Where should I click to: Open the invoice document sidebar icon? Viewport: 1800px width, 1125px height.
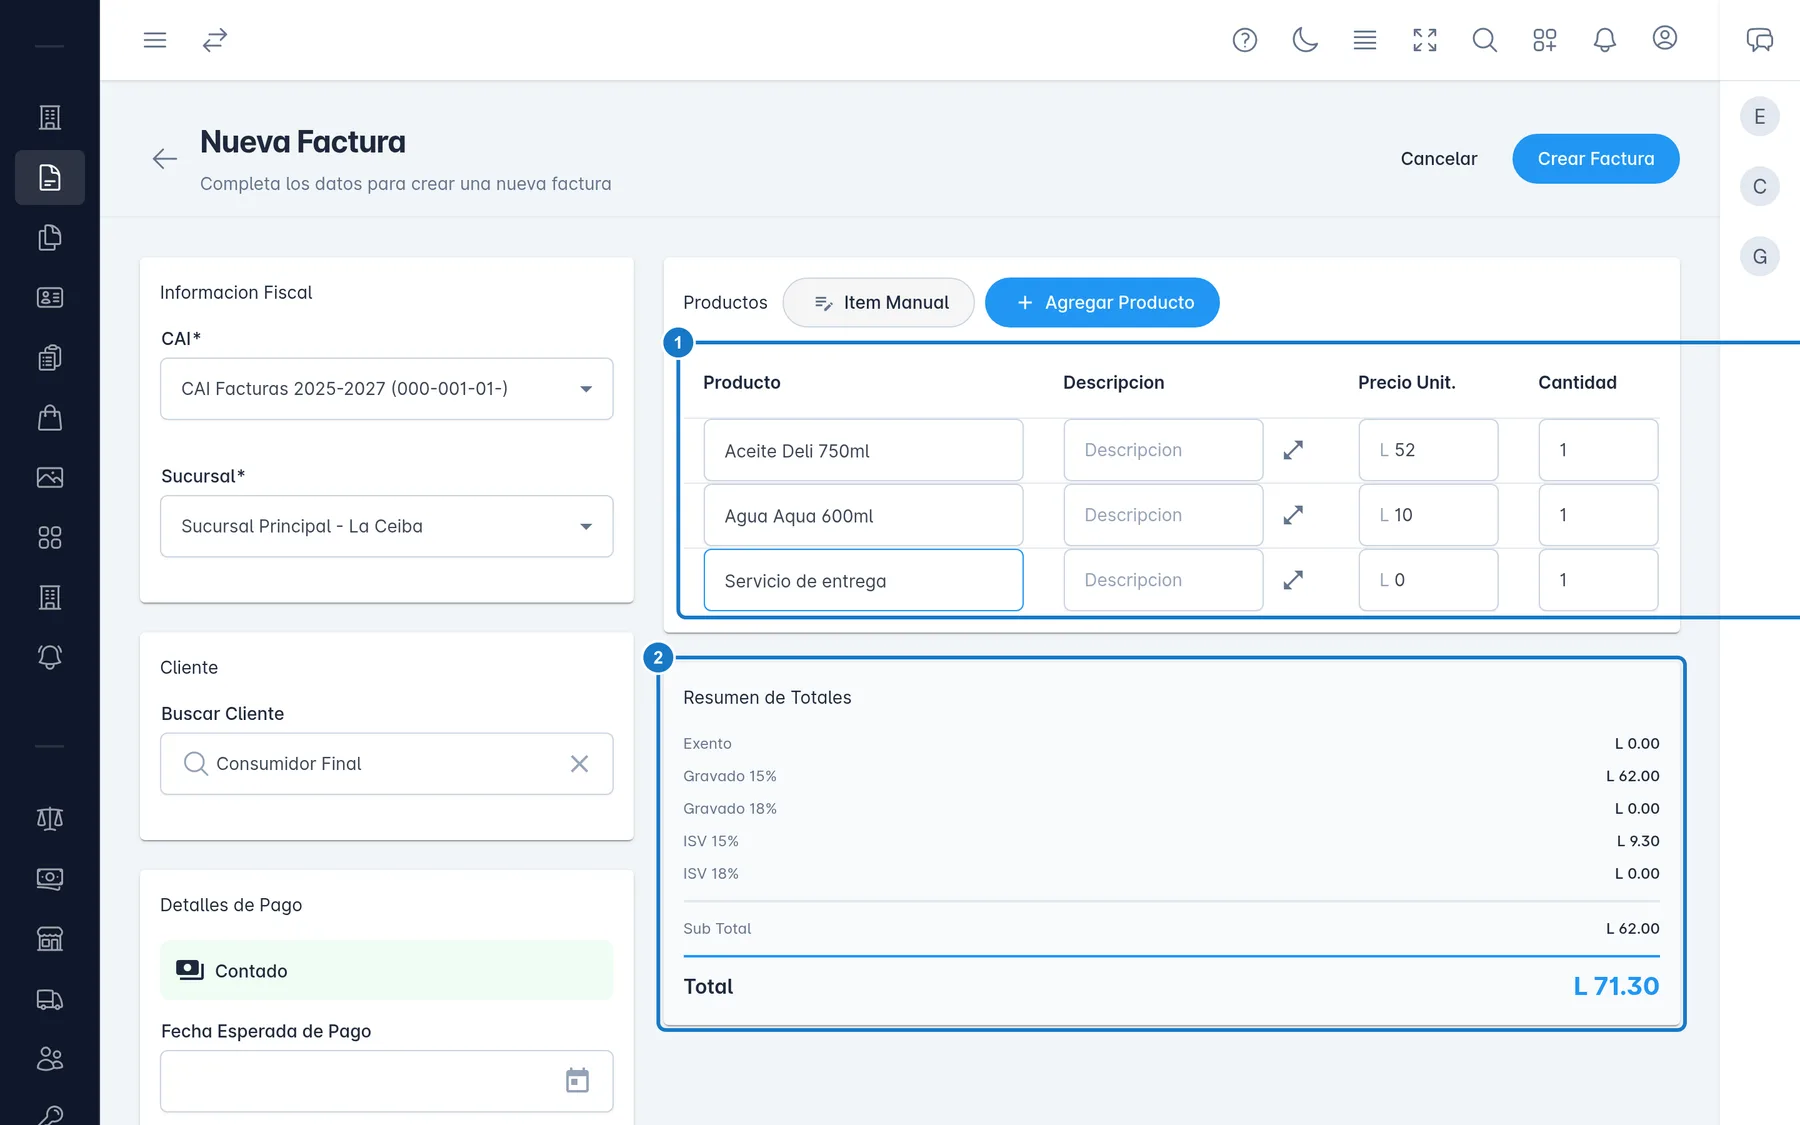50,178
